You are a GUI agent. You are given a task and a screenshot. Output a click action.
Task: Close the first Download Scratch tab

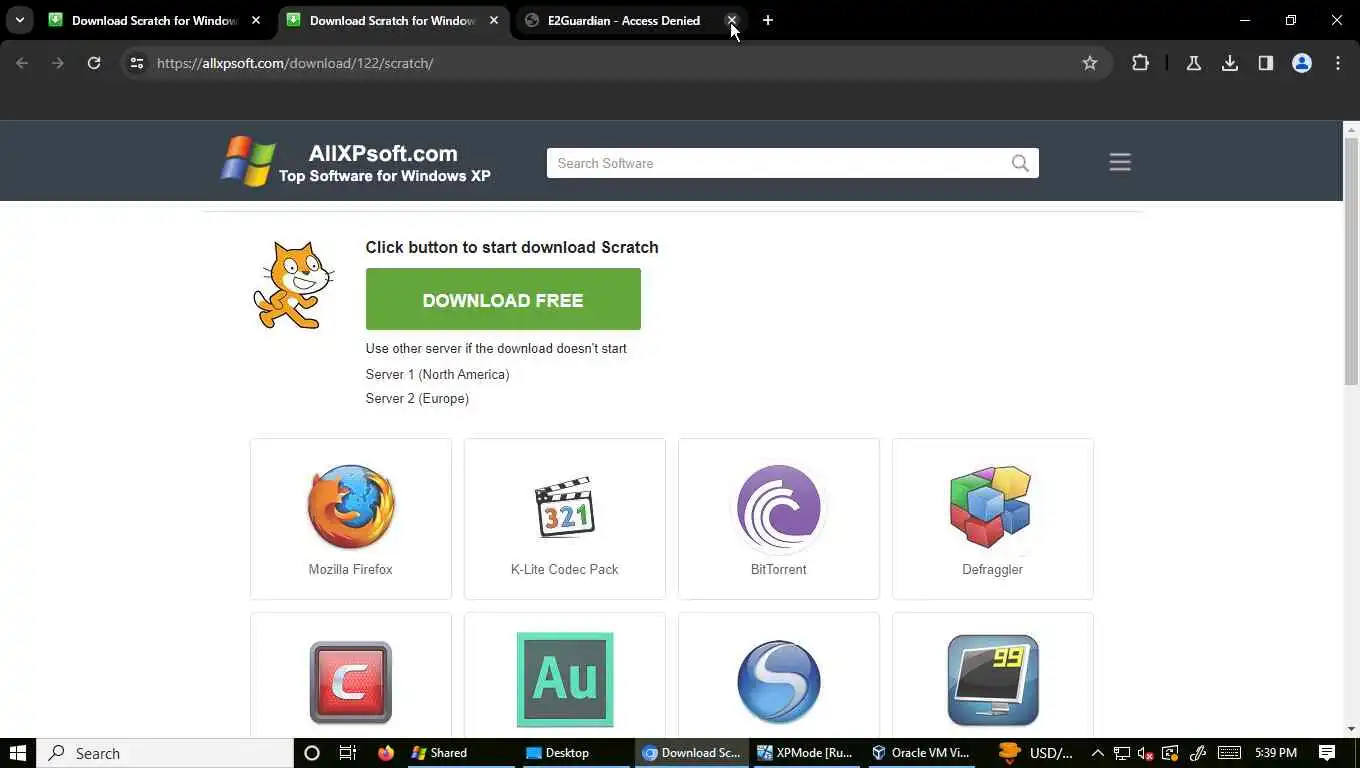[x=257, y=20]
